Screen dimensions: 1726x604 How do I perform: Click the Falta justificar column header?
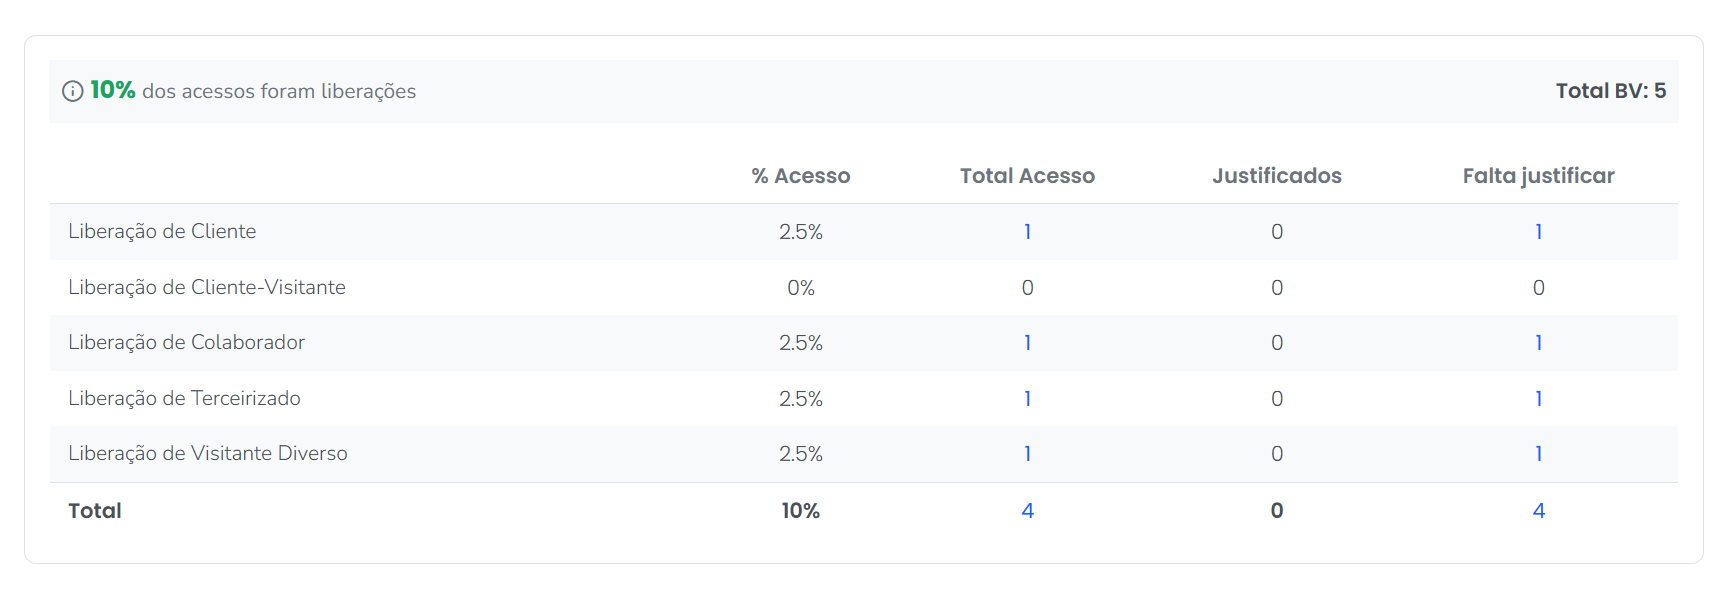pyautogui.click(x=1538, y=176)
